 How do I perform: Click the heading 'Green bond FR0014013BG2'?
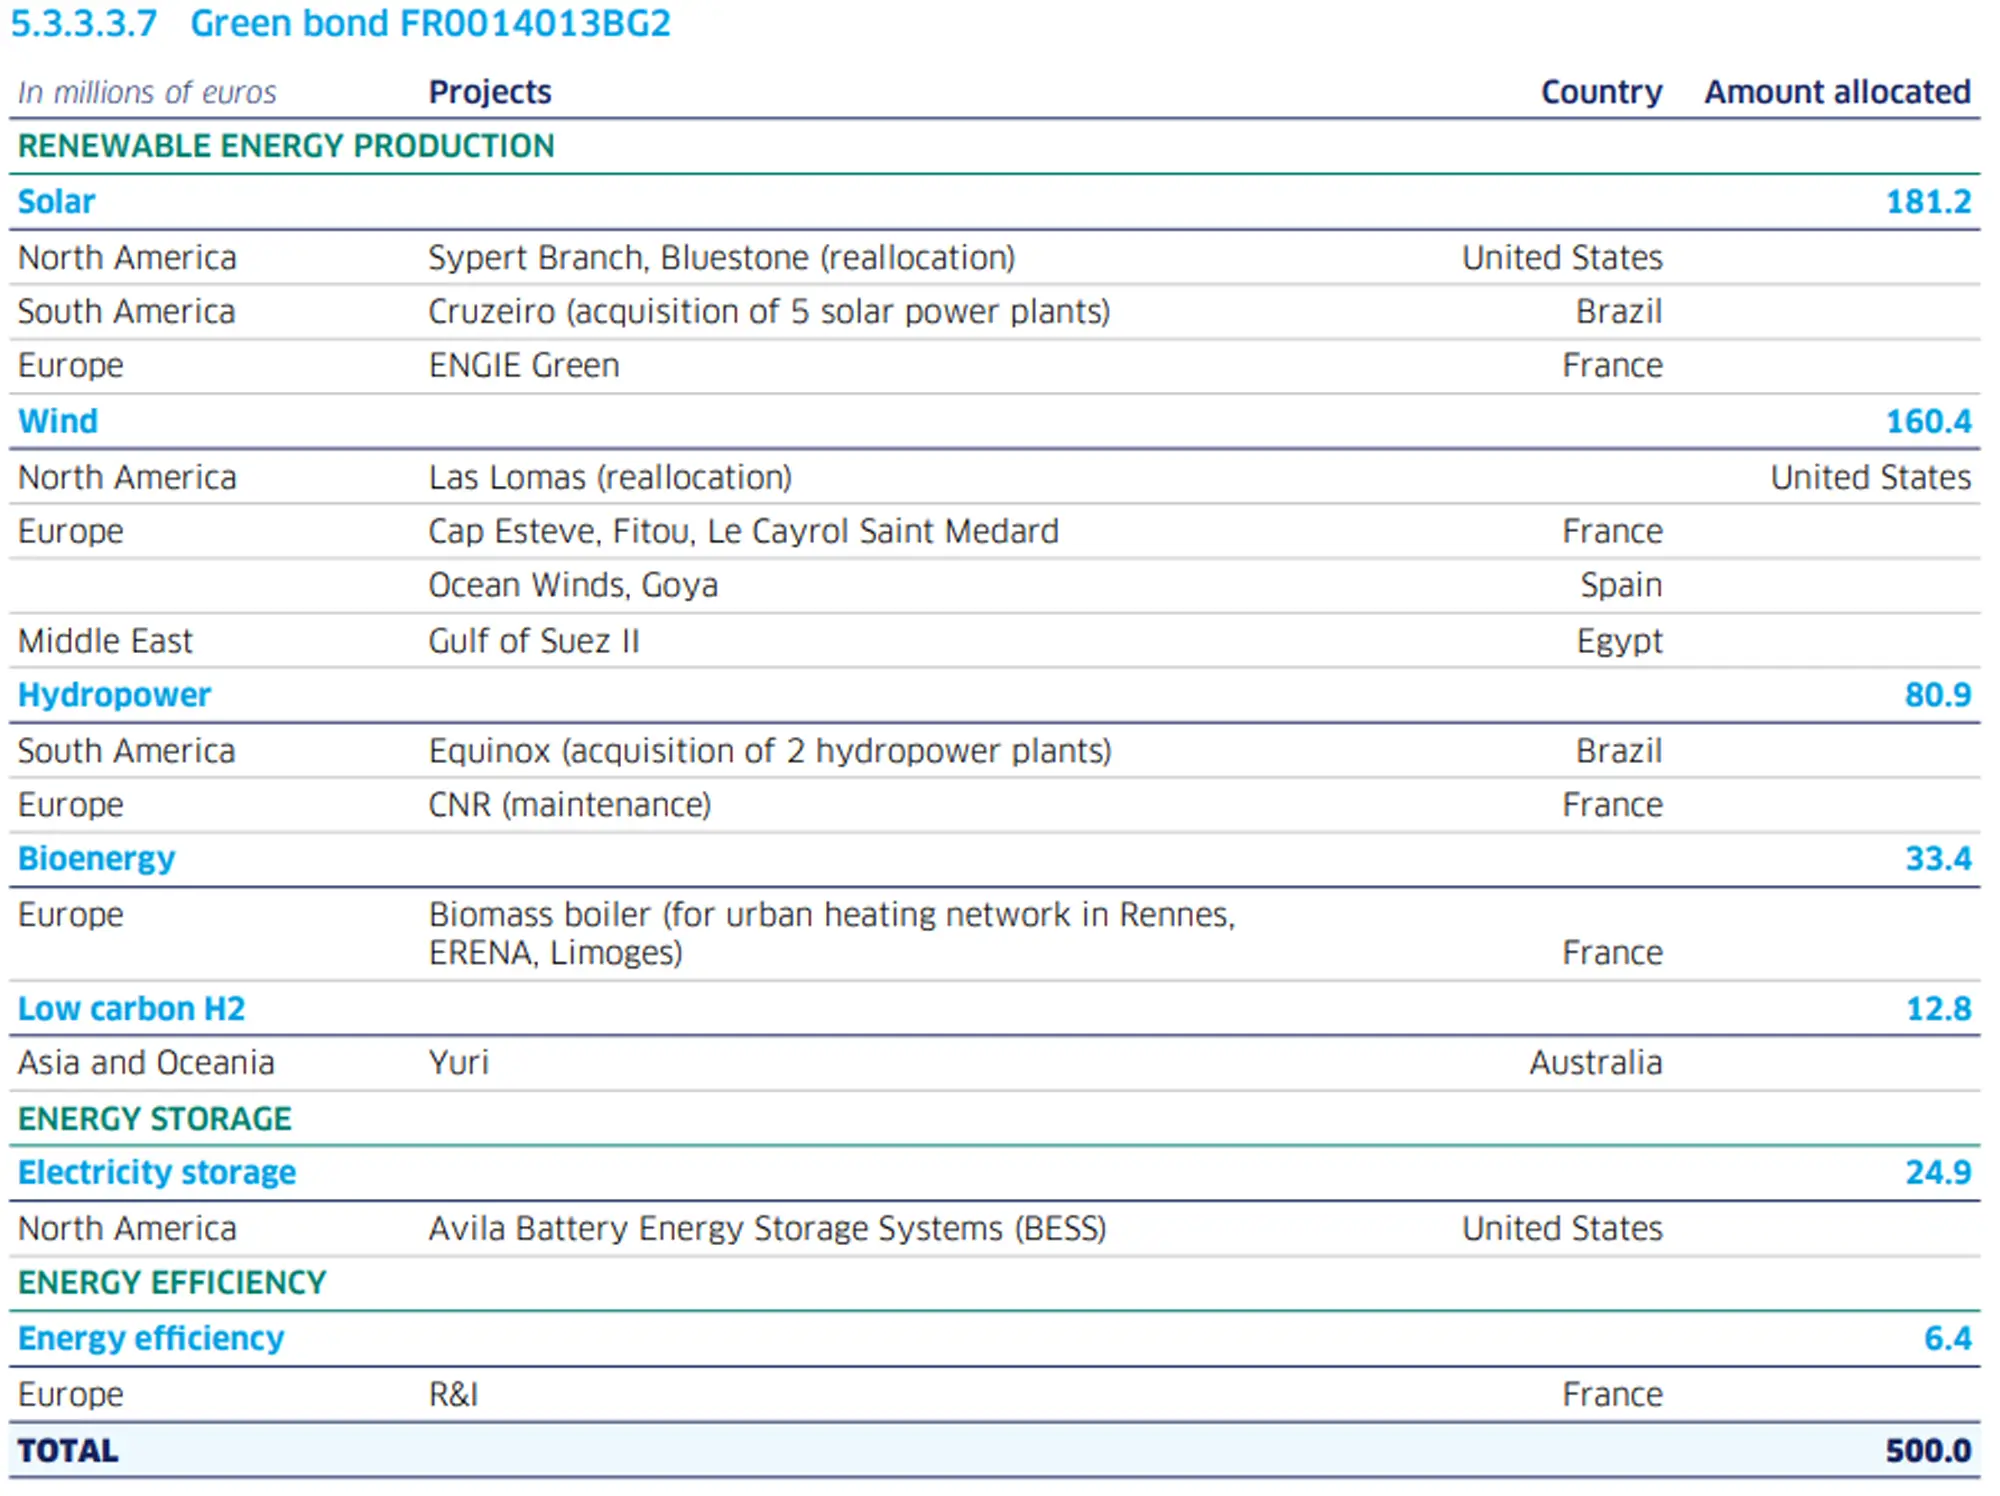pyautogui.click(x=430, y=23)
